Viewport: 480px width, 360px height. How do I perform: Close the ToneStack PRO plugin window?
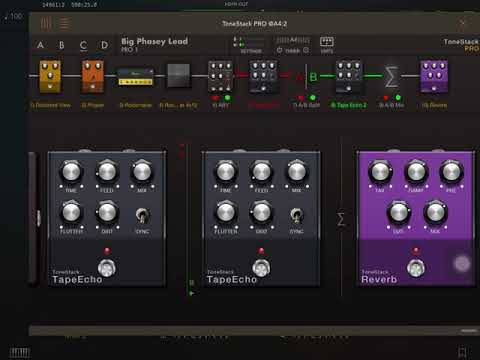coord(462,23)
